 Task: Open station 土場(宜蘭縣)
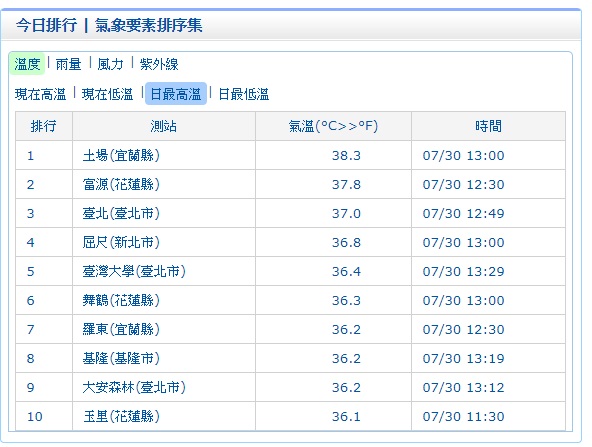(121, 155)
